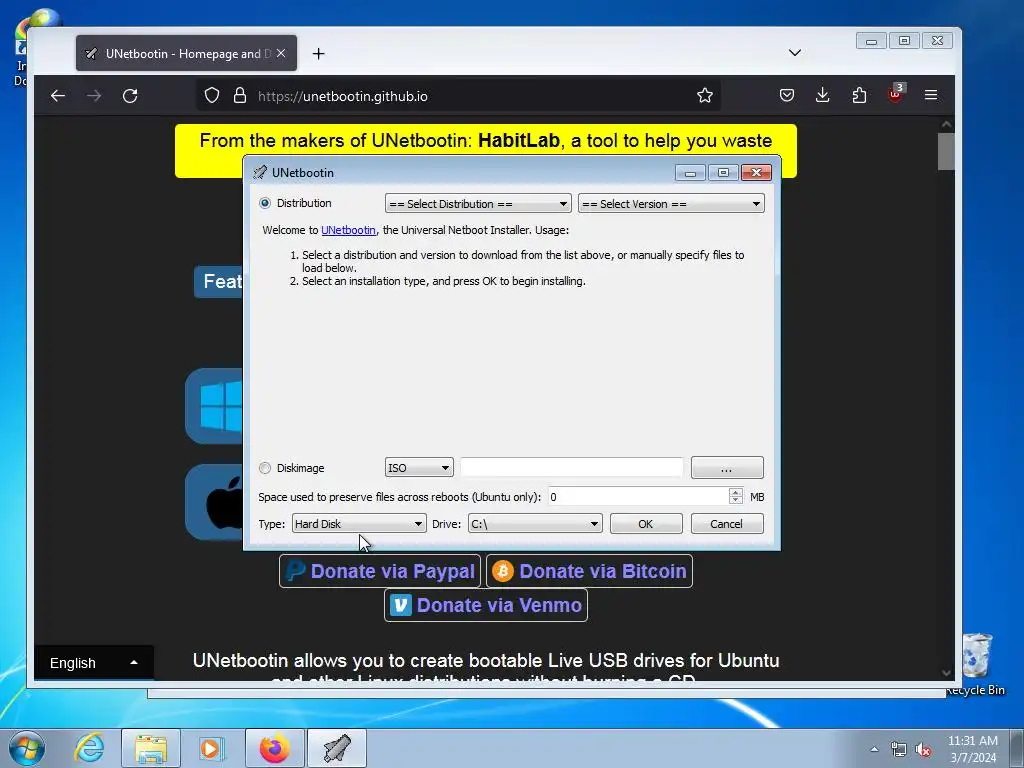The height and width of the screenshot is (768, 1024).
Task: Go forward in Firefox
Action: point(94,96)
